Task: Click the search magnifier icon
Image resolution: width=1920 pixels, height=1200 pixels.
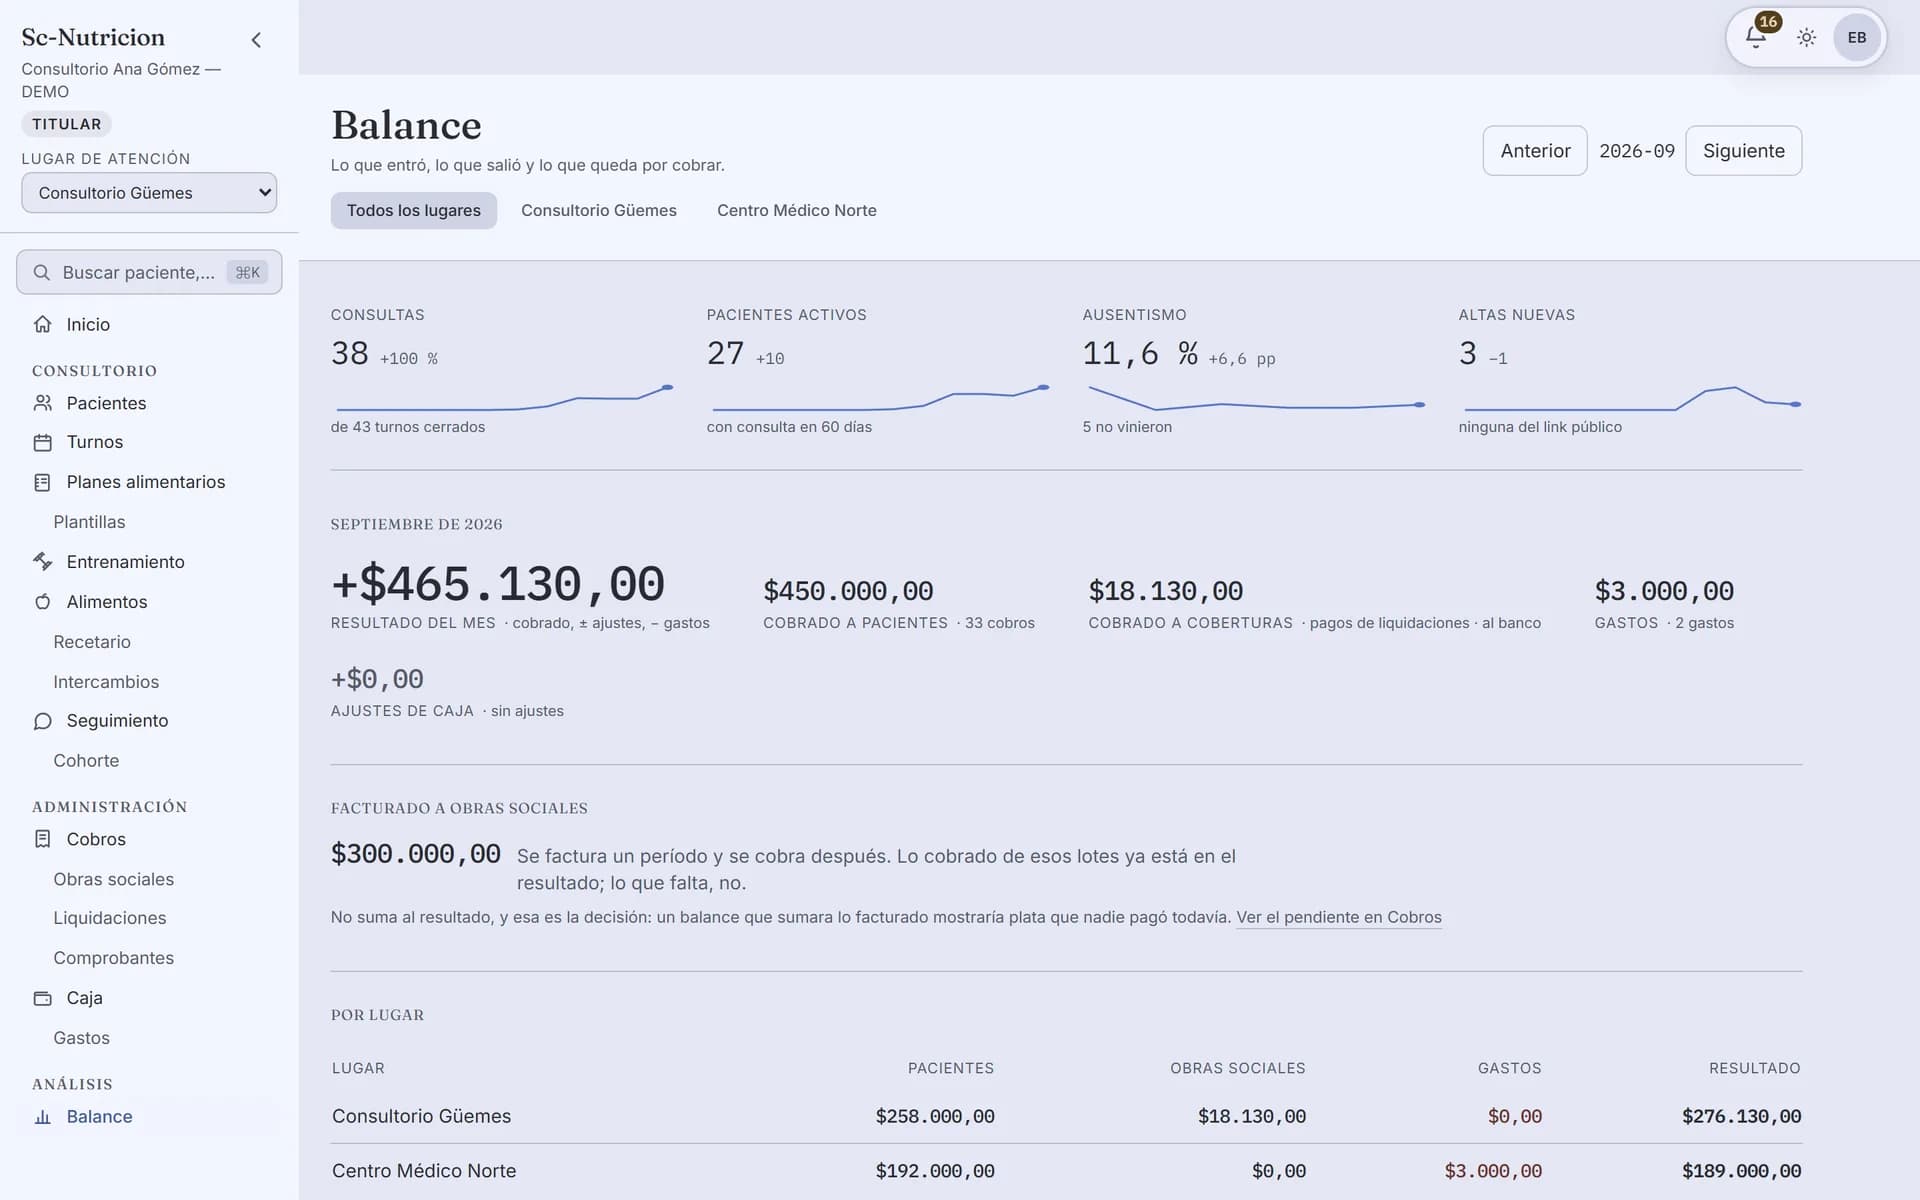Action: coord(42,273)
